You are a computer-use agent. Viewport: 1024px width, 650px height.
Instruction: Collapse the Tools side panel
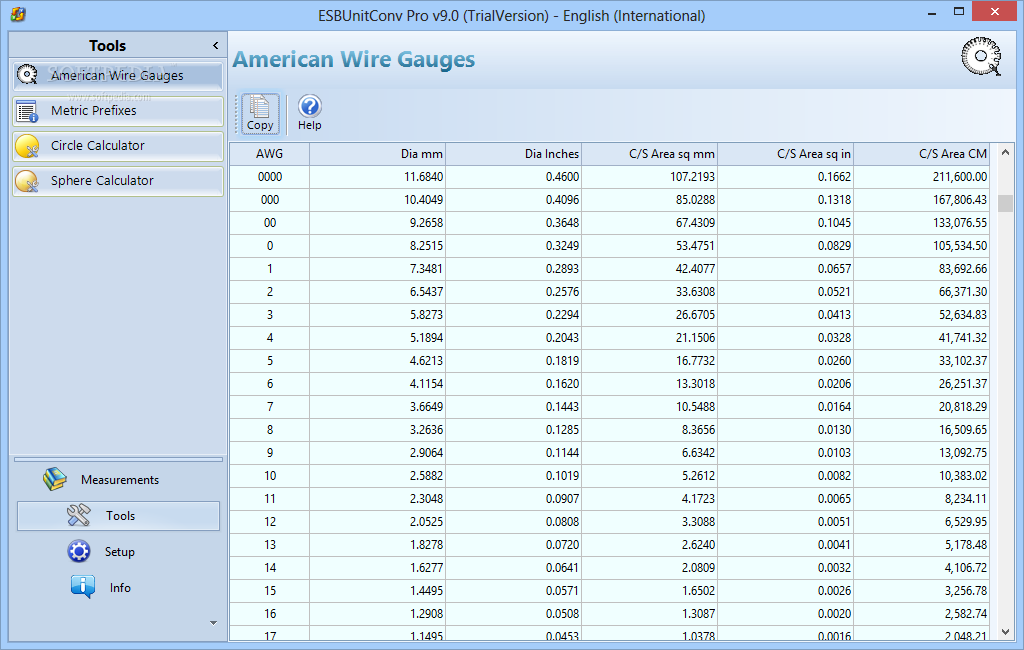(x=216, y=45)
